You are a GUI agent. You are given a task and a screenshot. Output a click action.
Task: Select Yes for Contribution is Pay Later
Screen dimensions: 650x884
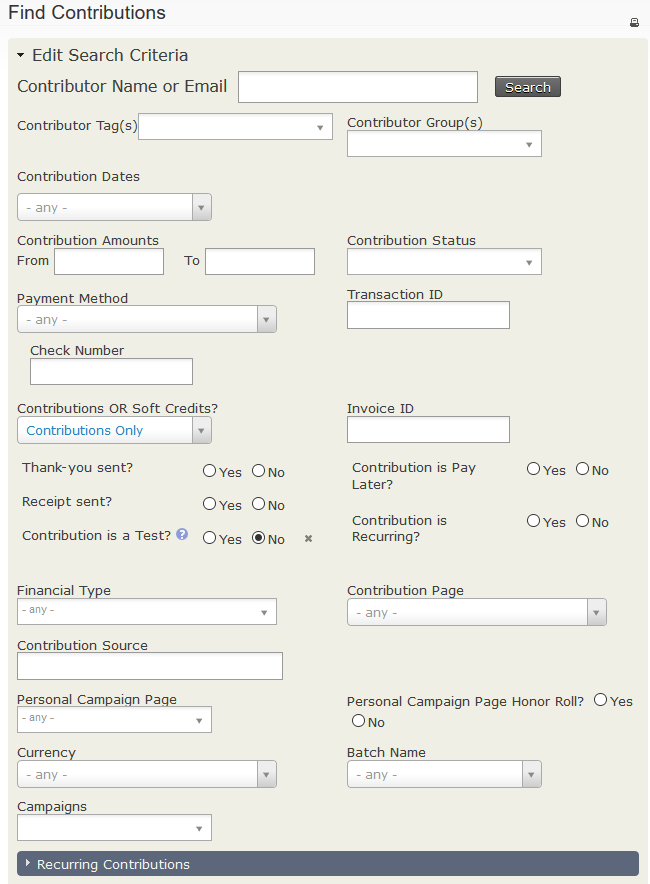[534, 469]
